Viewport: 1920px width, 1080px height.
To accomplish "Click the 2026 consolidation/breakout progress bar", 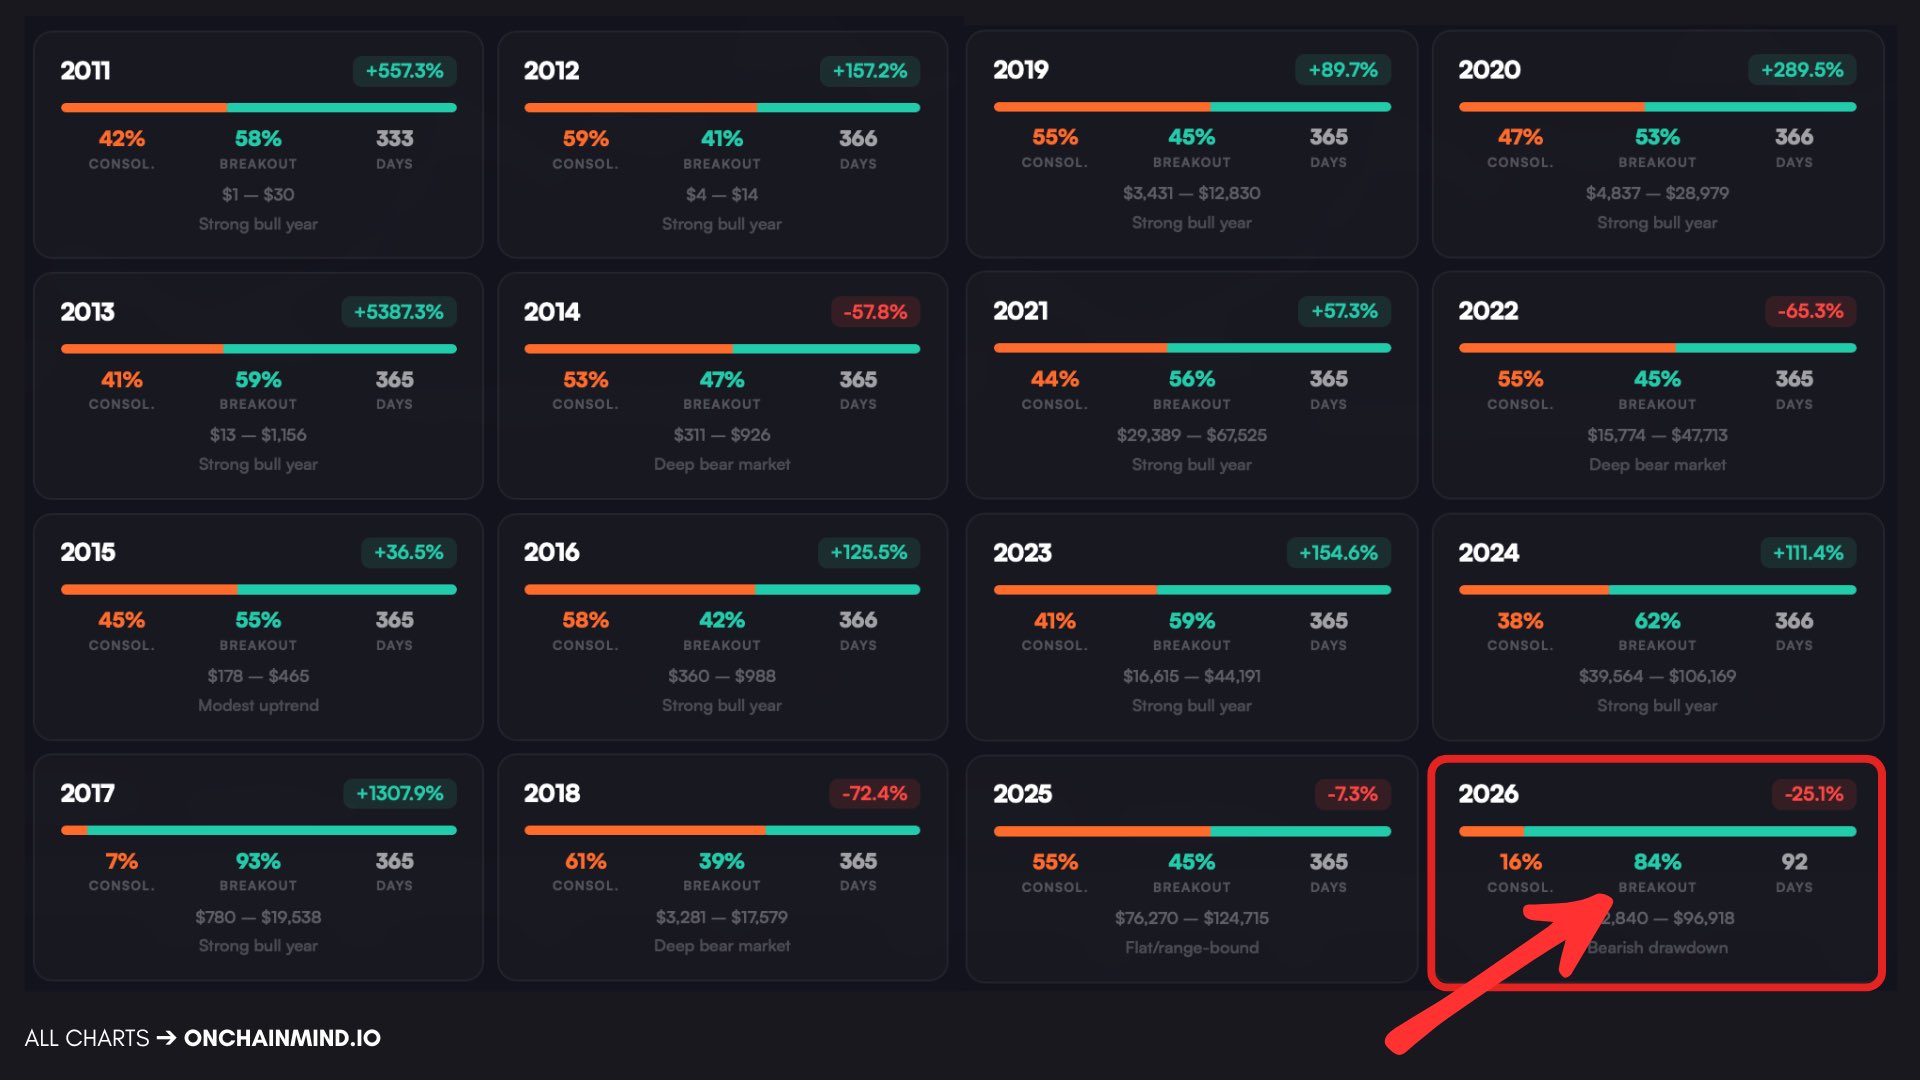I will click(1657, 831).
